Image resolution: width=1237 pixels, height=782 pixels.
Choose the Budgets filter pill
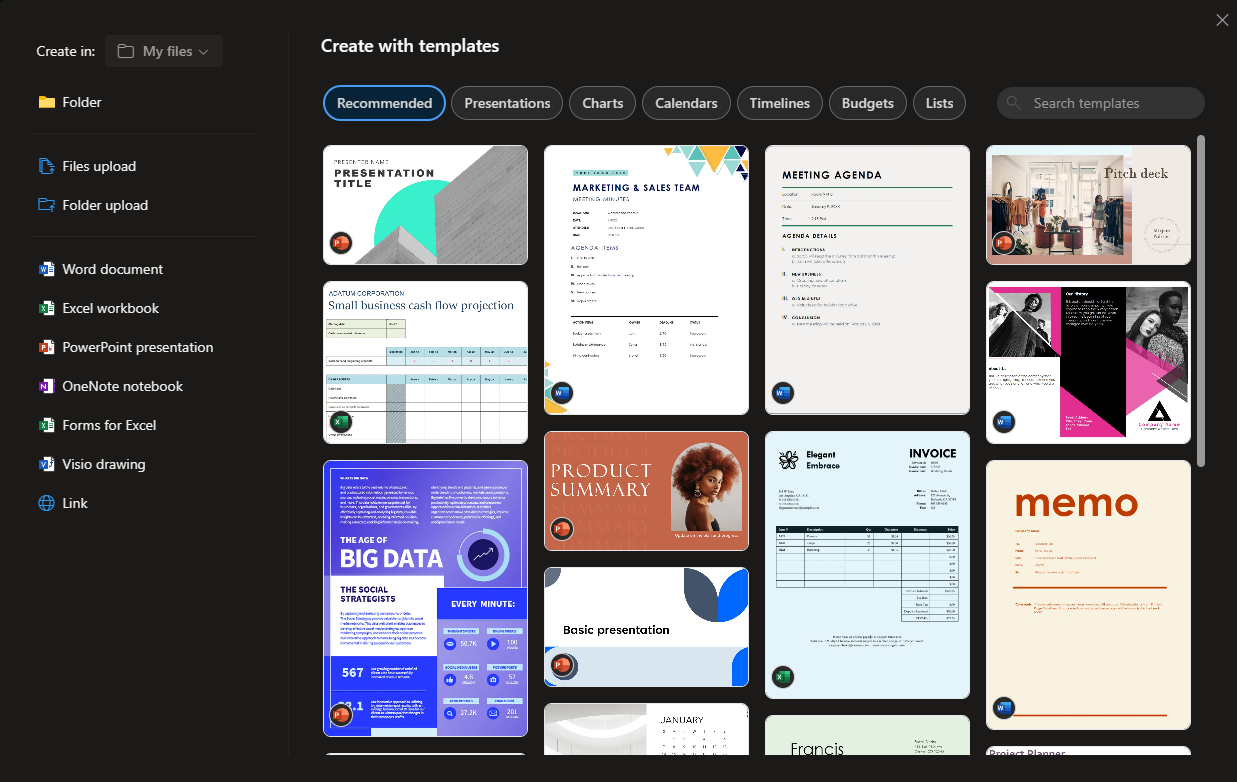pos(867,103)
